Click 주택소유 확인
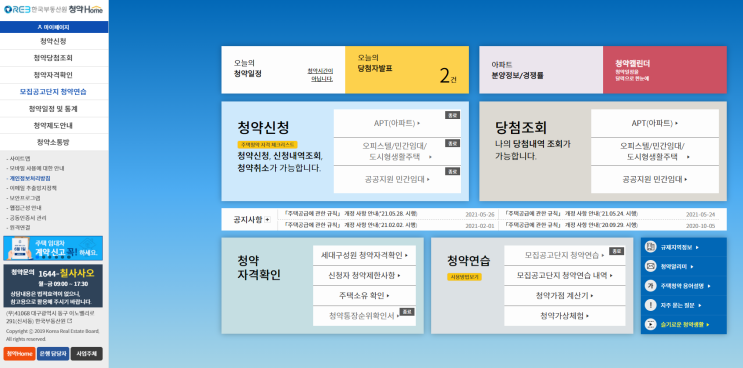The image size is (743, 368). [x=364, y=296]
